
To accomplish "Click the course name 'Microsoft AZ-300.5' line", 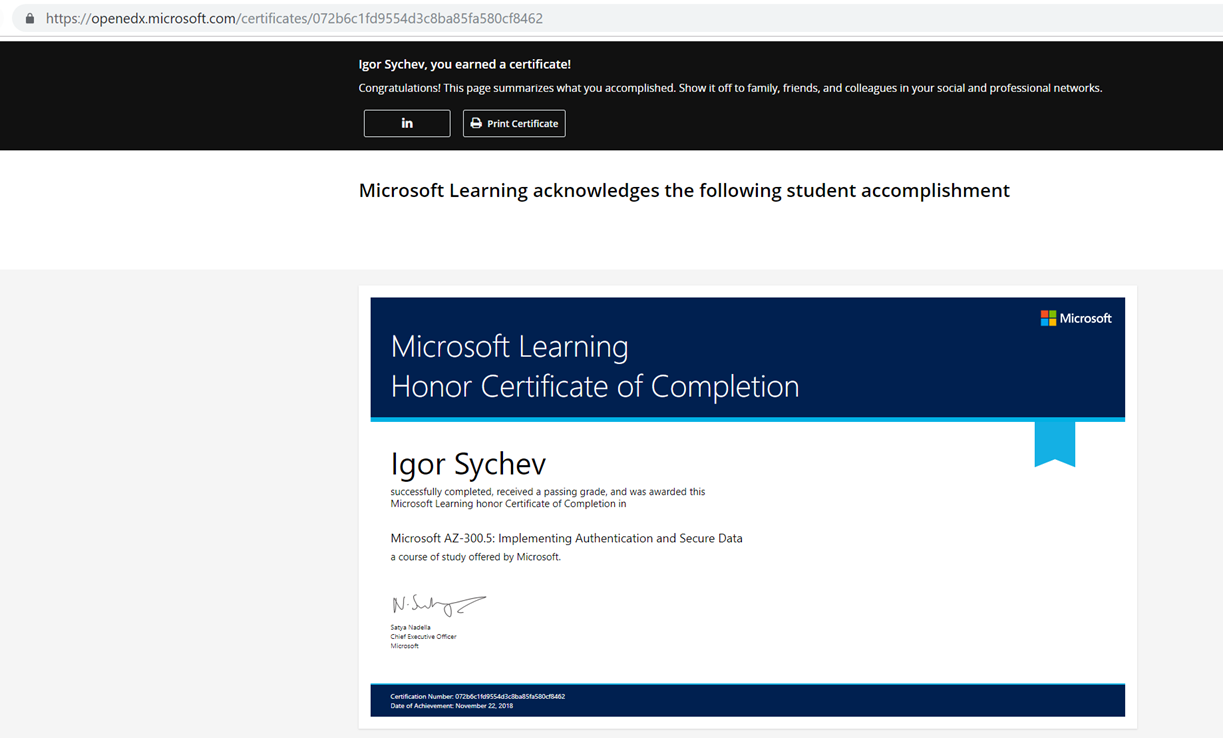I will (x=567, y=538).
